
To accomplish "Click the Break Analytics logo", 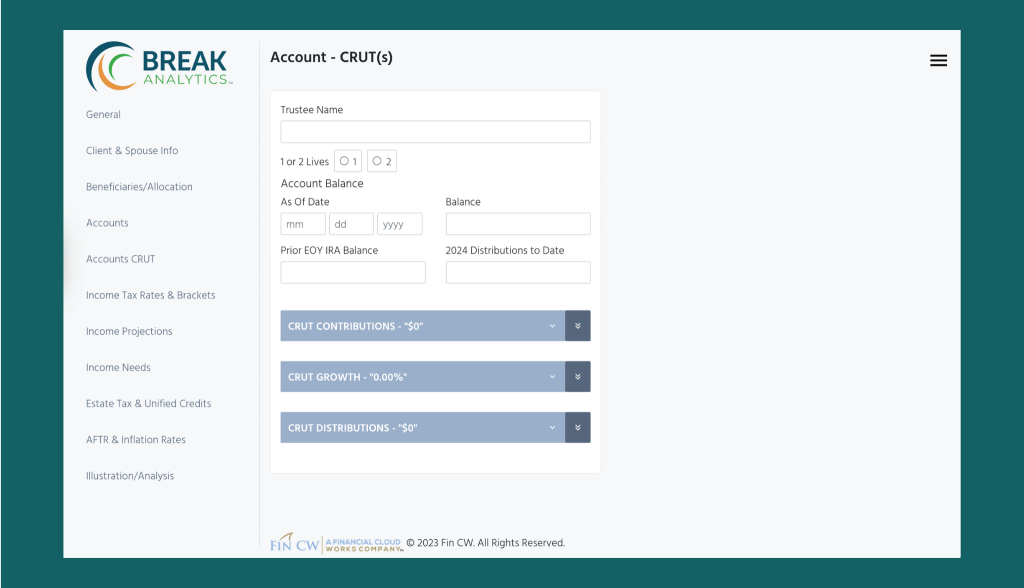I will click(159, 67).
